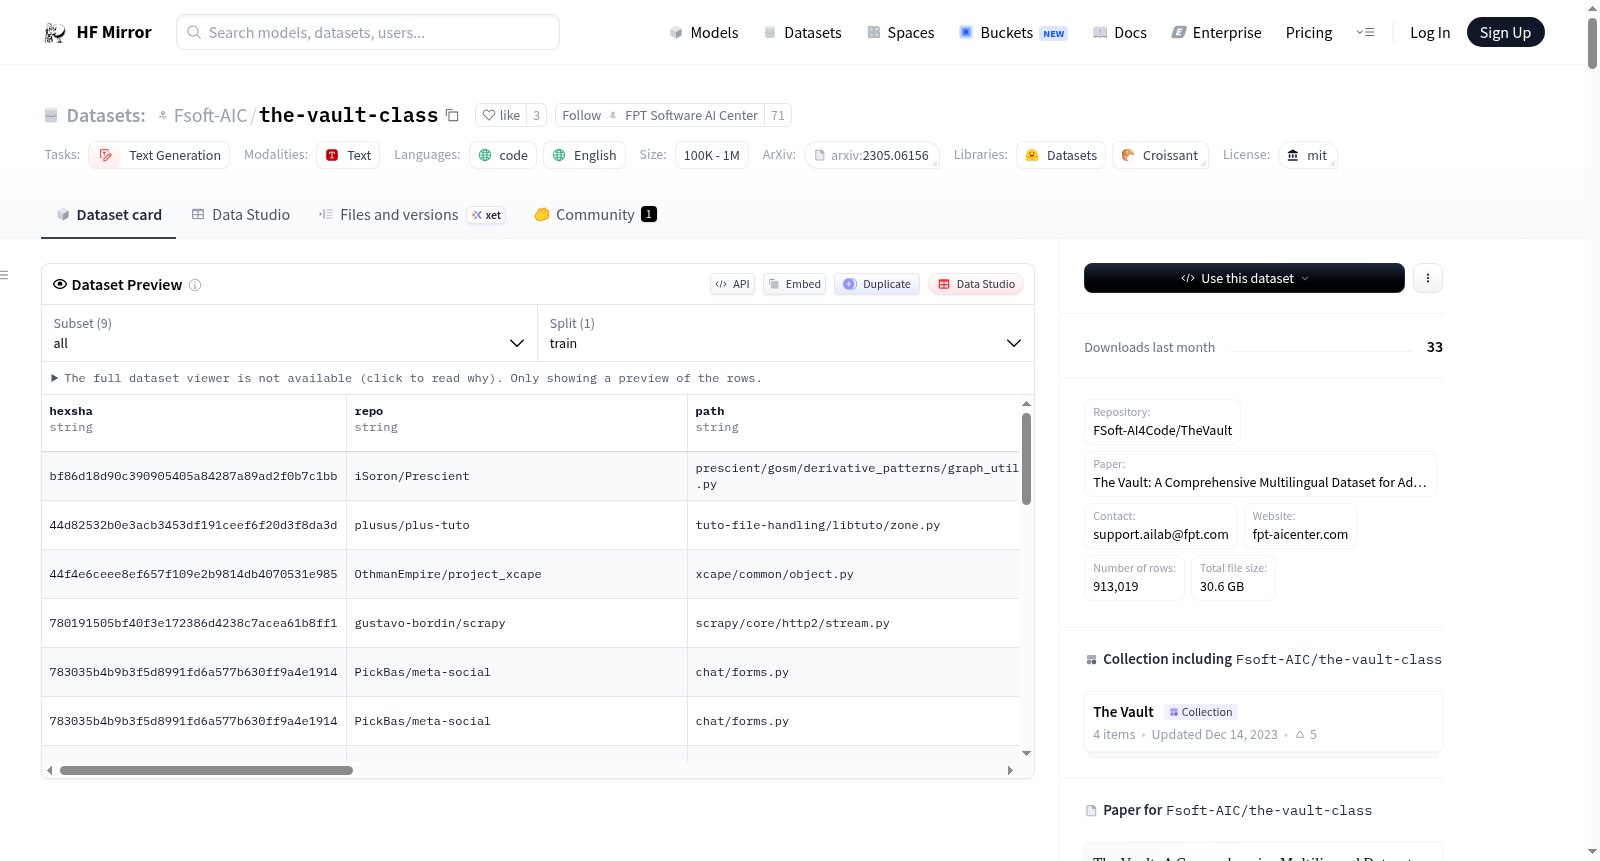Click the table scroll-up arrow
The image size is (1600, 861).
[1026, 404]
